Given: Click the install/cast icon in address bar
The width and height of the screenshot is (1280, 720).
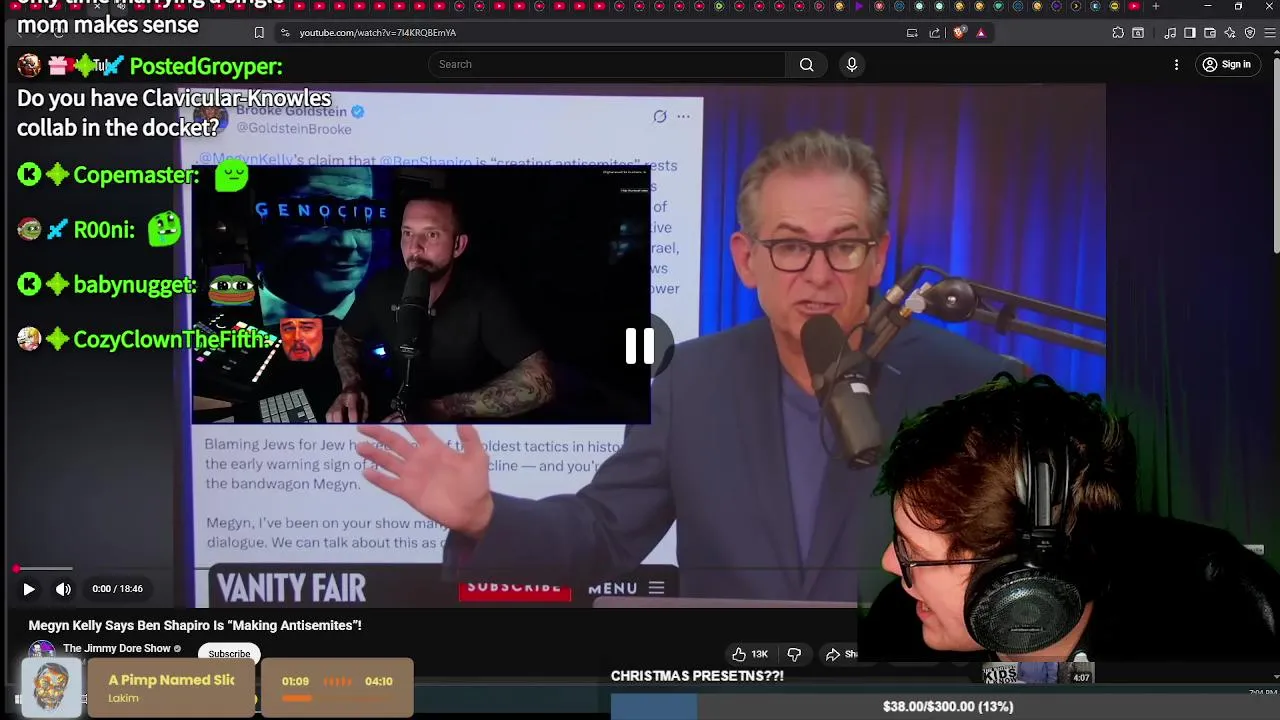Looking at the screenshot, I should tap(912, 32).
